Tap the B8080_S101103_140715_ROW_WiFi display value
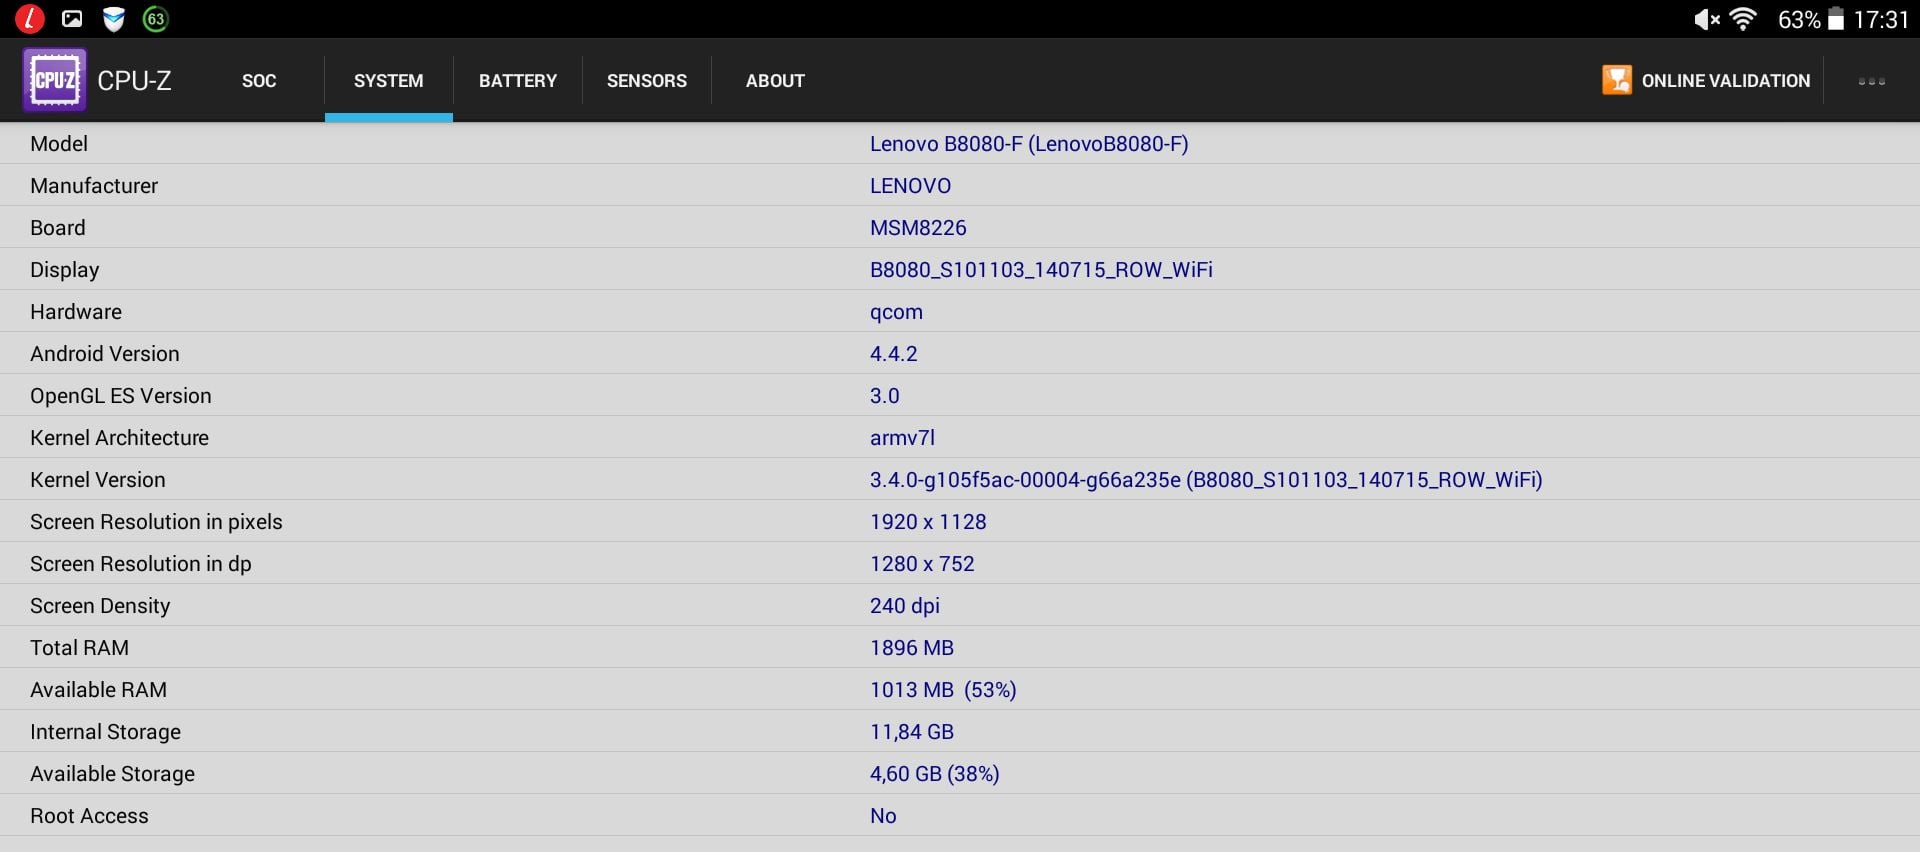The image size is (1920, 852). [1041, 270]
